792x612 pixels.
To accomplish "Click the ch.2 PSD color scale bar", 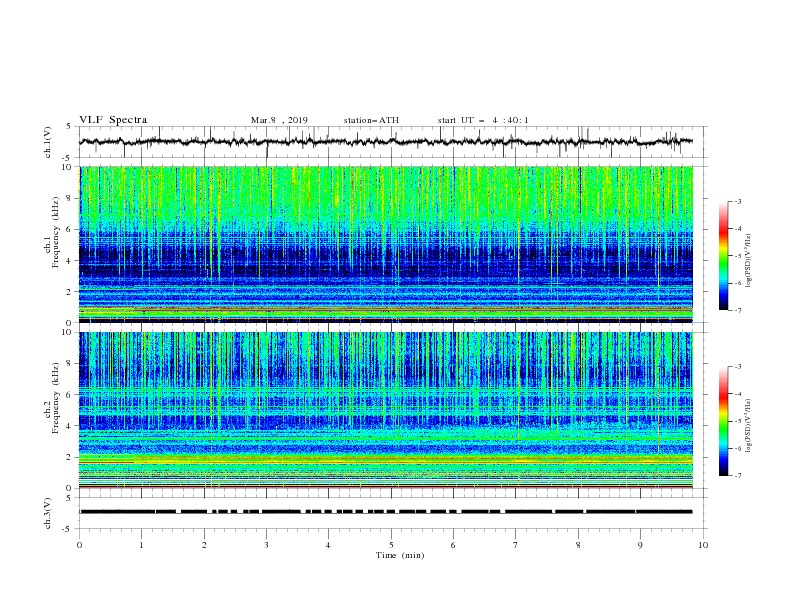I will coord(723,421).
